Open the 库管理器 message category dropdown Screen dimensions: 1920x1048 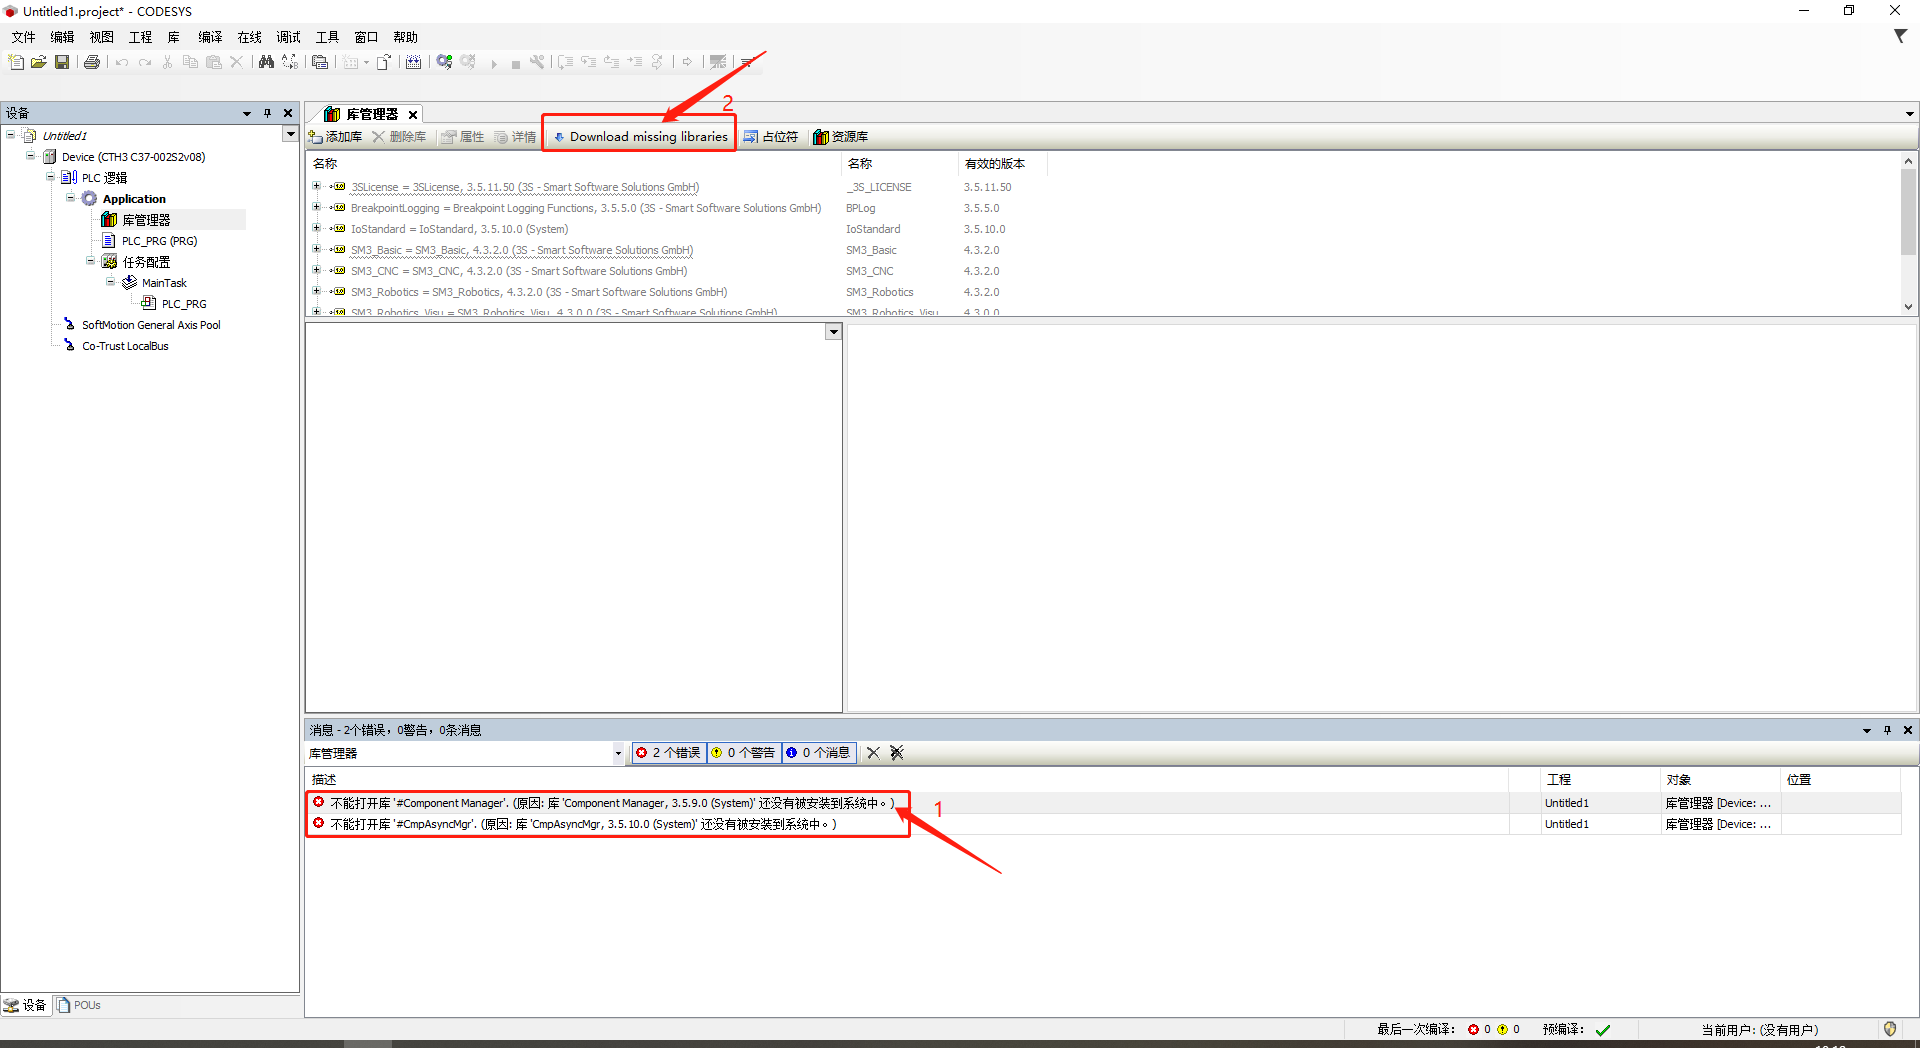618,753
